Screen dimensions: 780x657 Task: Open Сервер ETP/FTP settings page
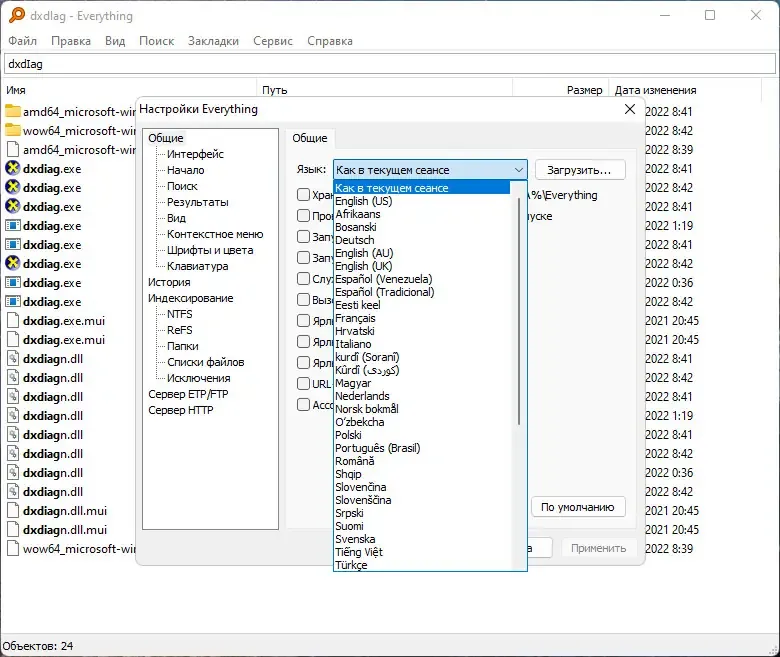click(188, 394)
